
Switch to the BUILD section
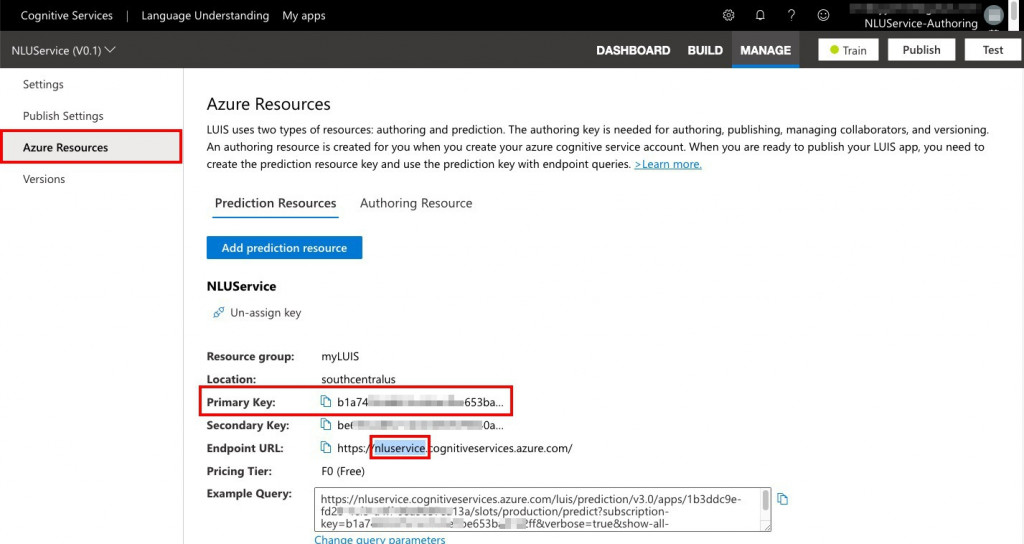[705, 50]
